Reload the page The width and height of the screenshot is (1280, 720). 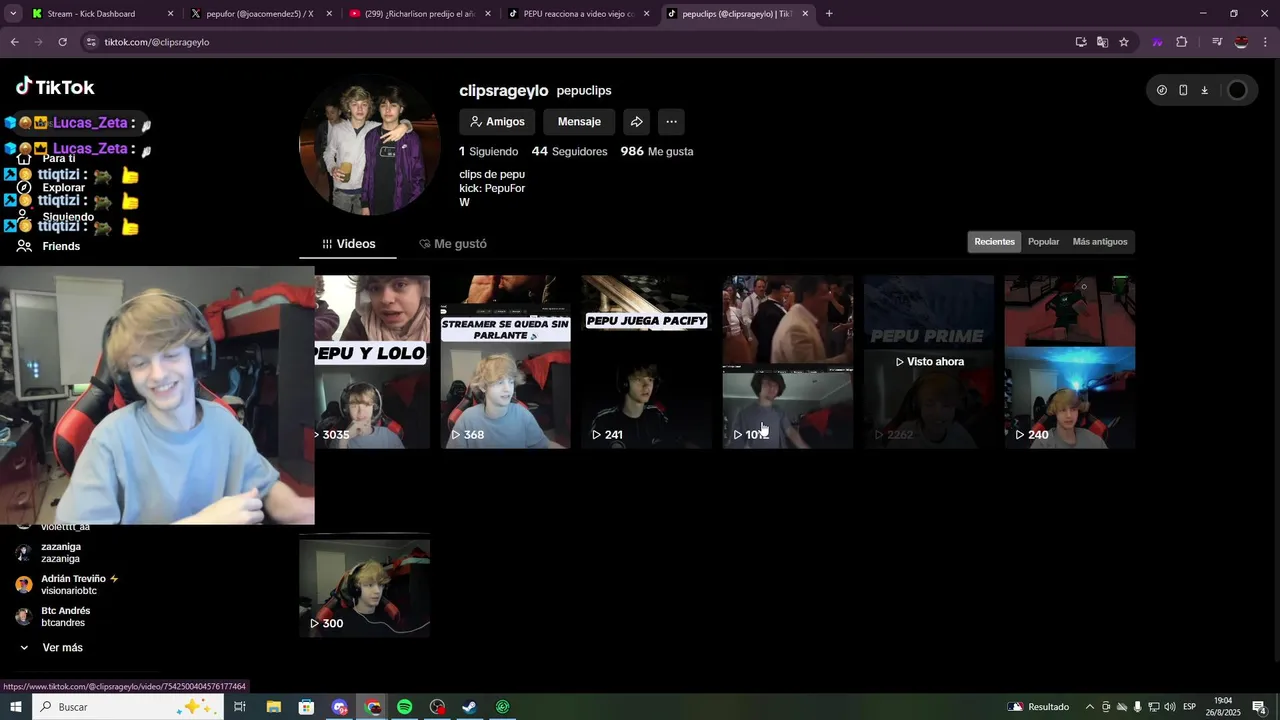62,42
